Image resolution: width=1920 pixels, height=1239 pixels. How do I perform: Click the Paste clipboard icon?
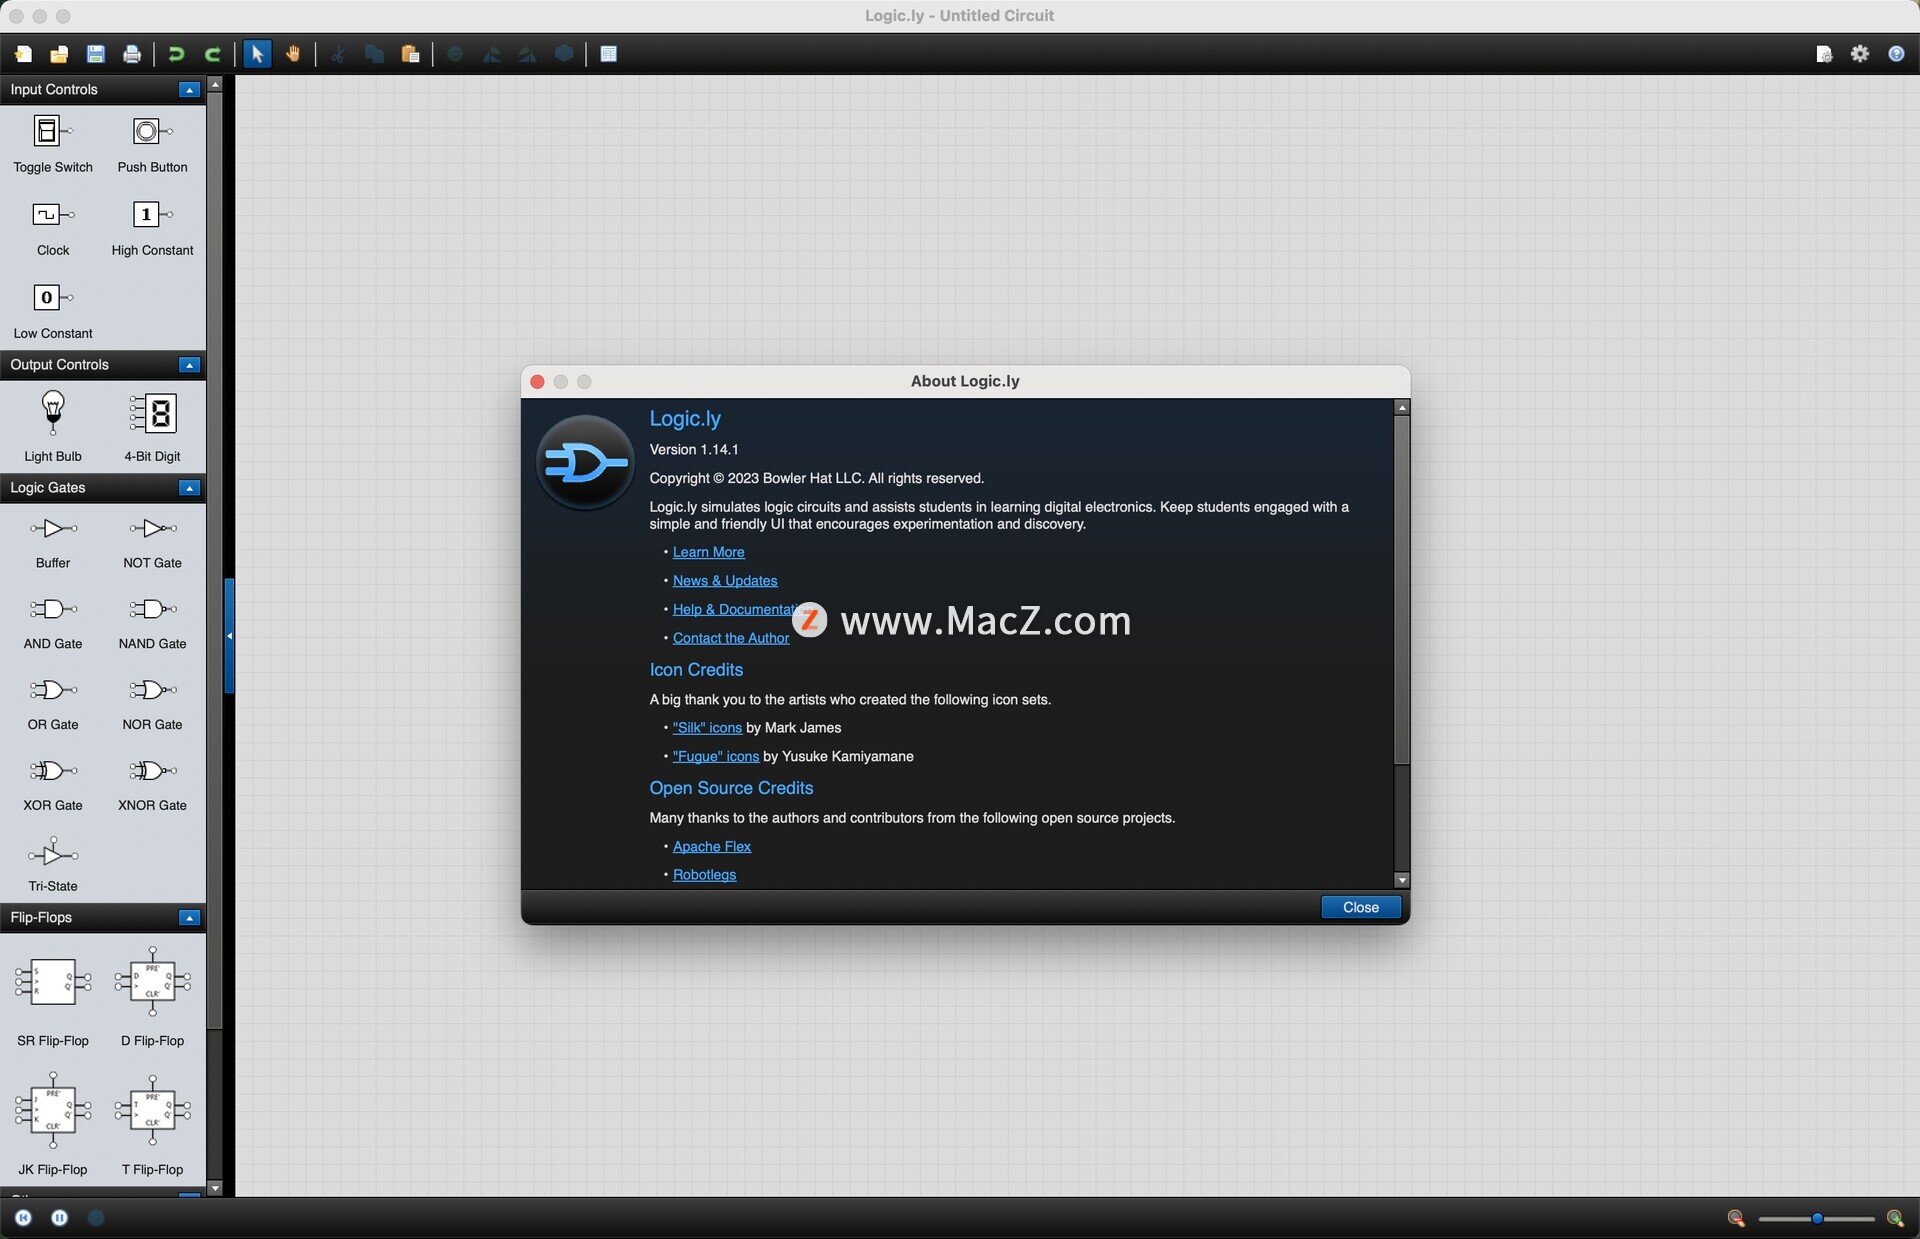click(410, 54)
